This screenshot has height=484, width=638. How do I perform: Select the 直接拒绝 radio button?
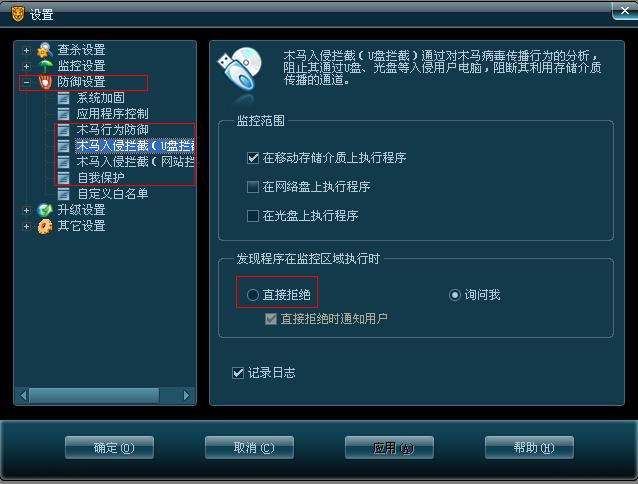(x=253, y=295)
